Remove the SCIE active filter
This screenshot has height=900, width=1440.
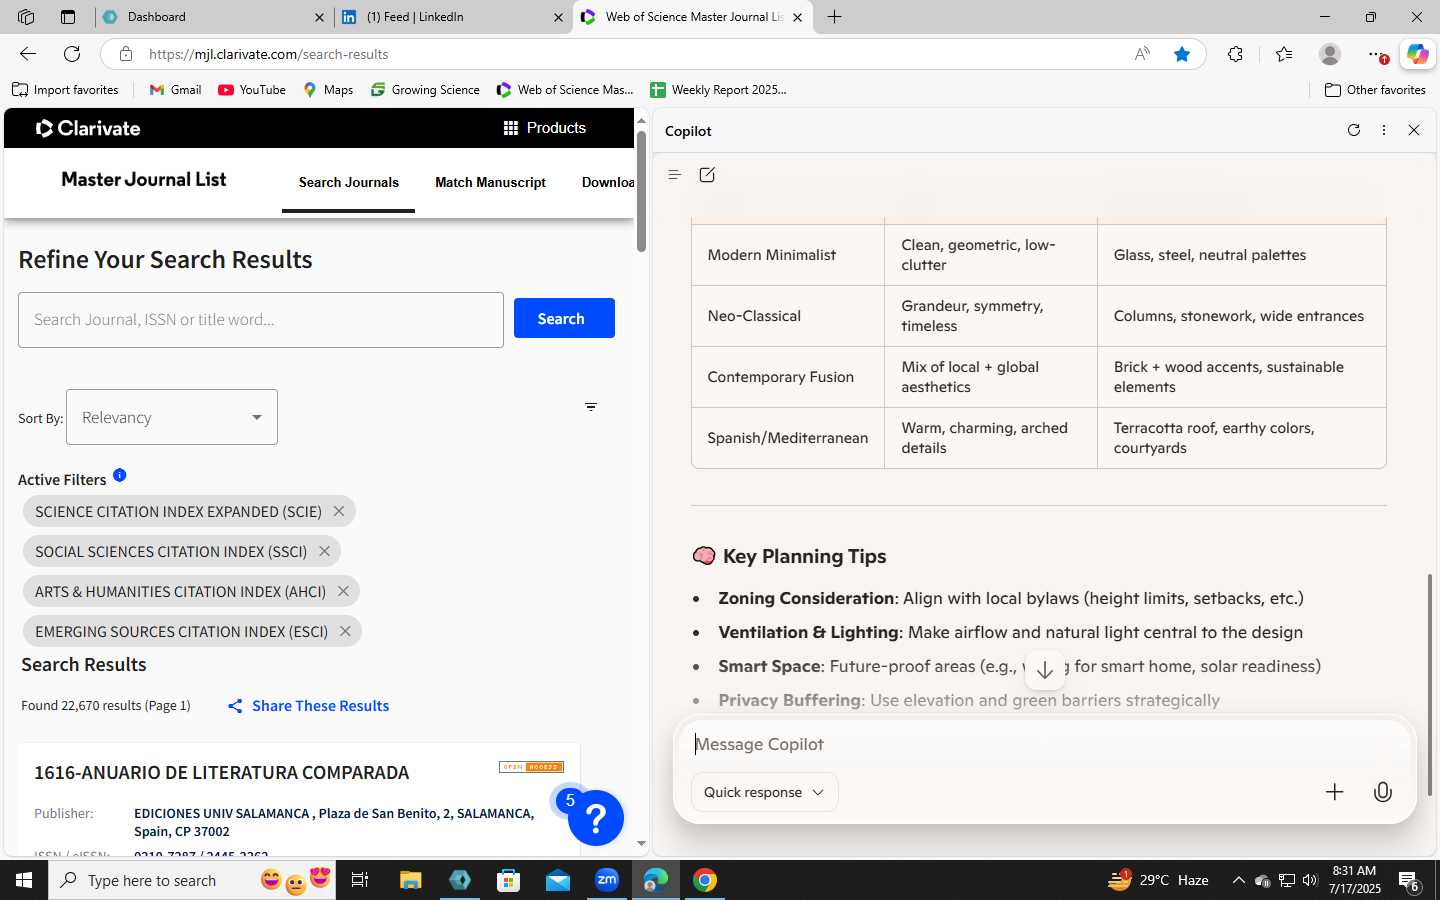click(339, 511)
